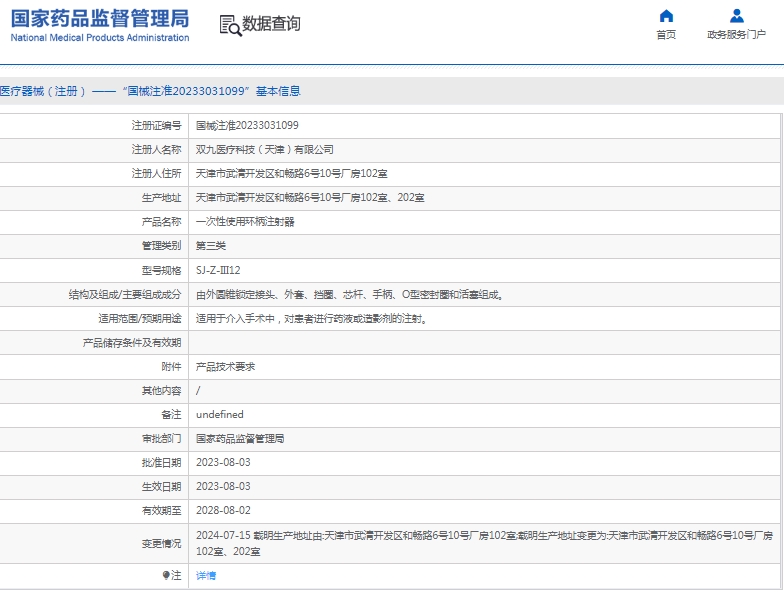Click the 产品储存条件及有效期 row label
The image size is (784, 597).
coord(132,342)
